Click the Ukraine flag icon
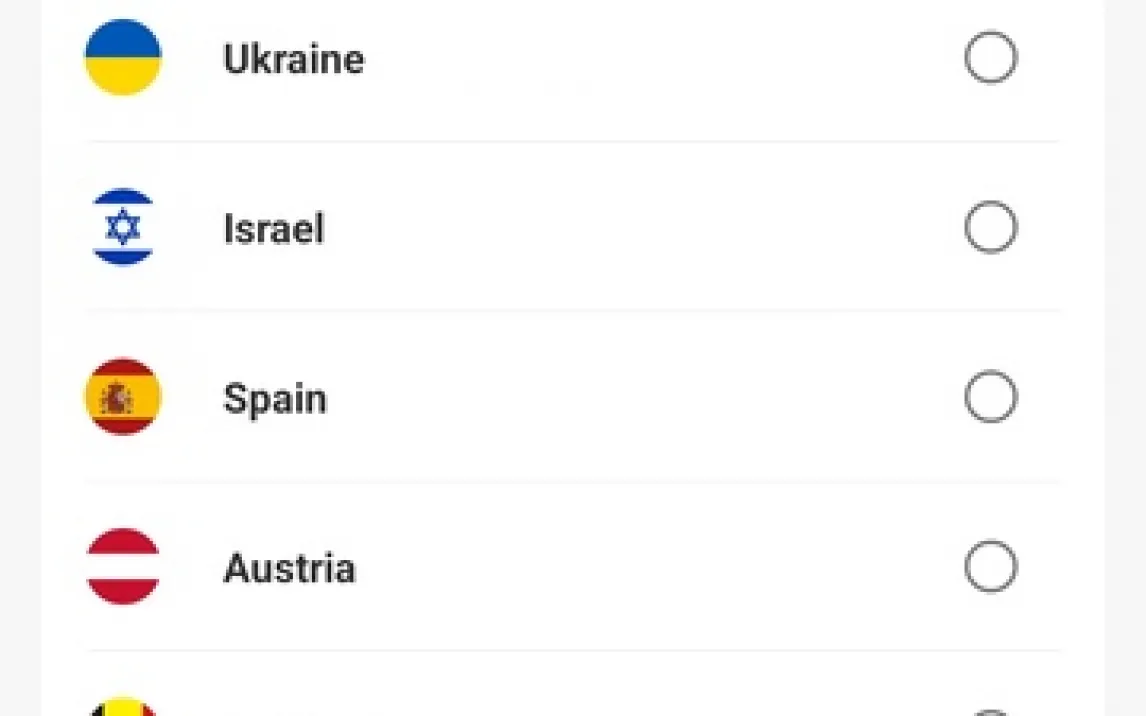This screenshot has width=1146, height=716. 122,58
